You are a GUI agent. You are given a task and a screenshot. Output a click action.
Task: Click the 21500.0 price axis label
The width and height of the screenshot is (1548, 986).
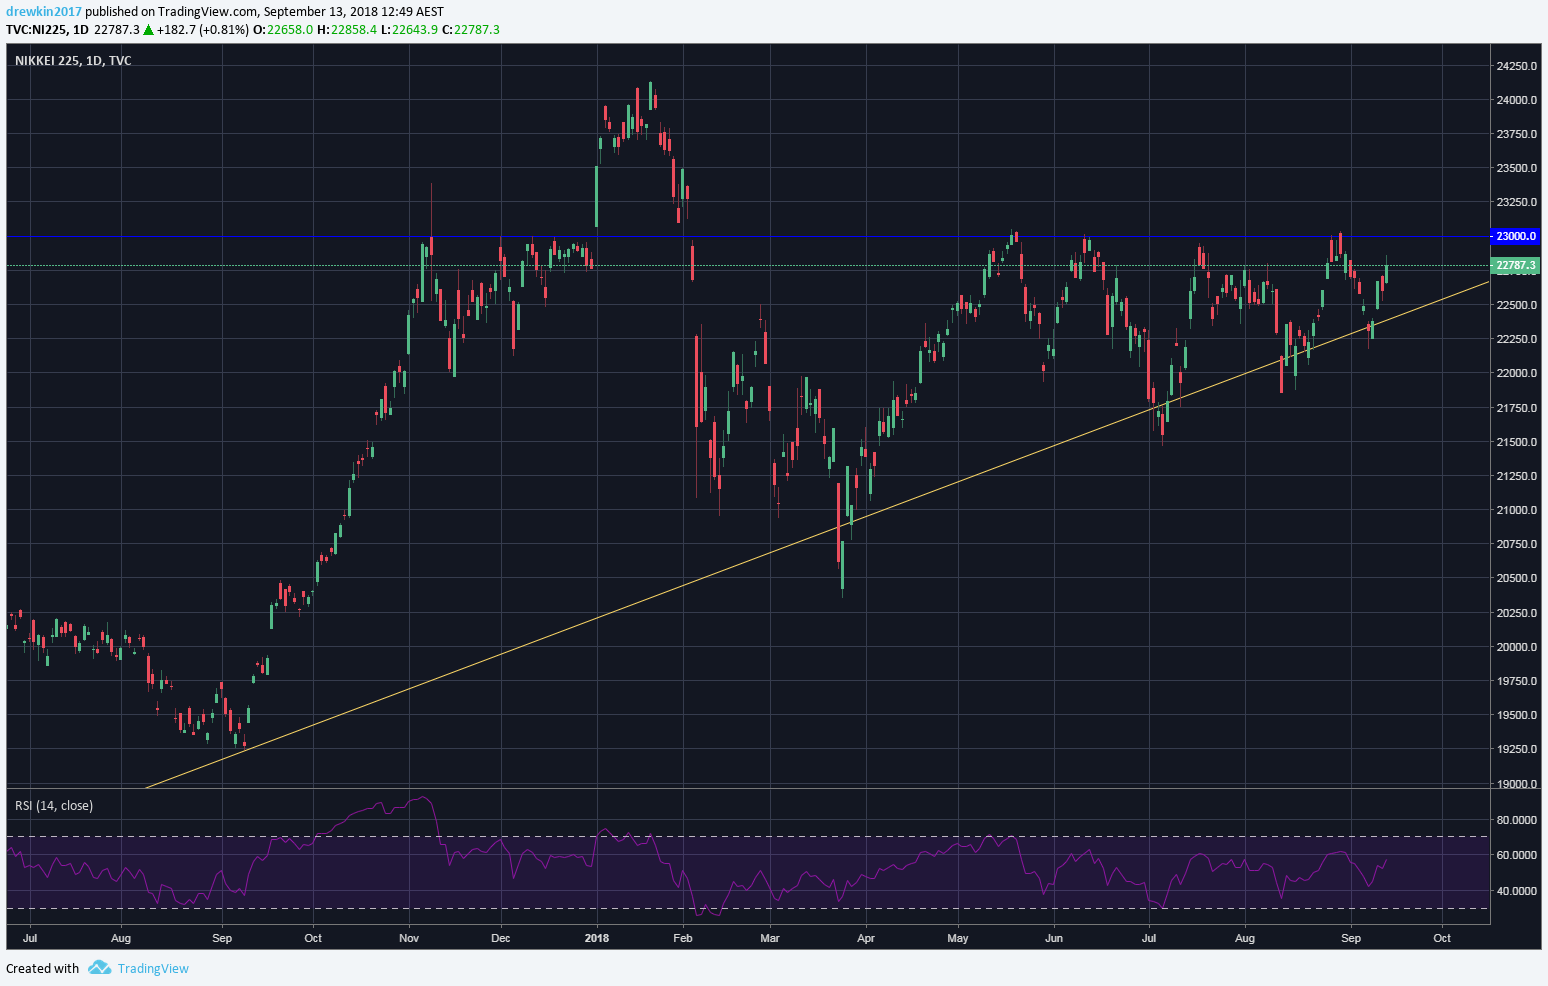pyautogui.click(x=1517, y=442)
